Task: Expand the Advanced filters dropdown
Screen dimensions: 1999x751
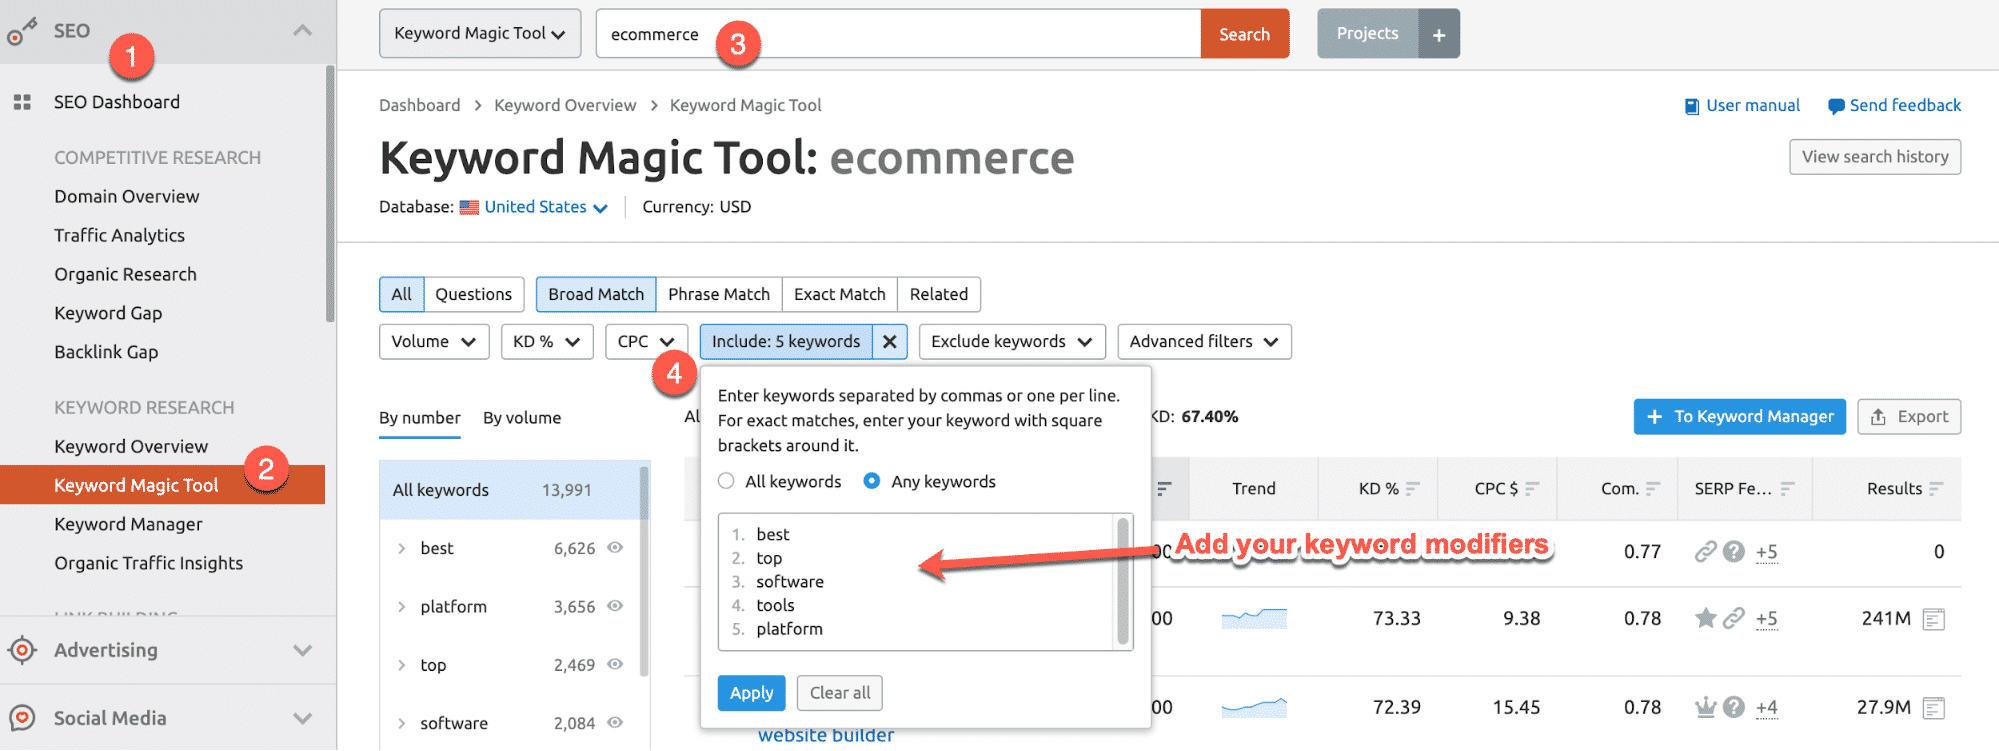Action: [x=1203, y=342]
